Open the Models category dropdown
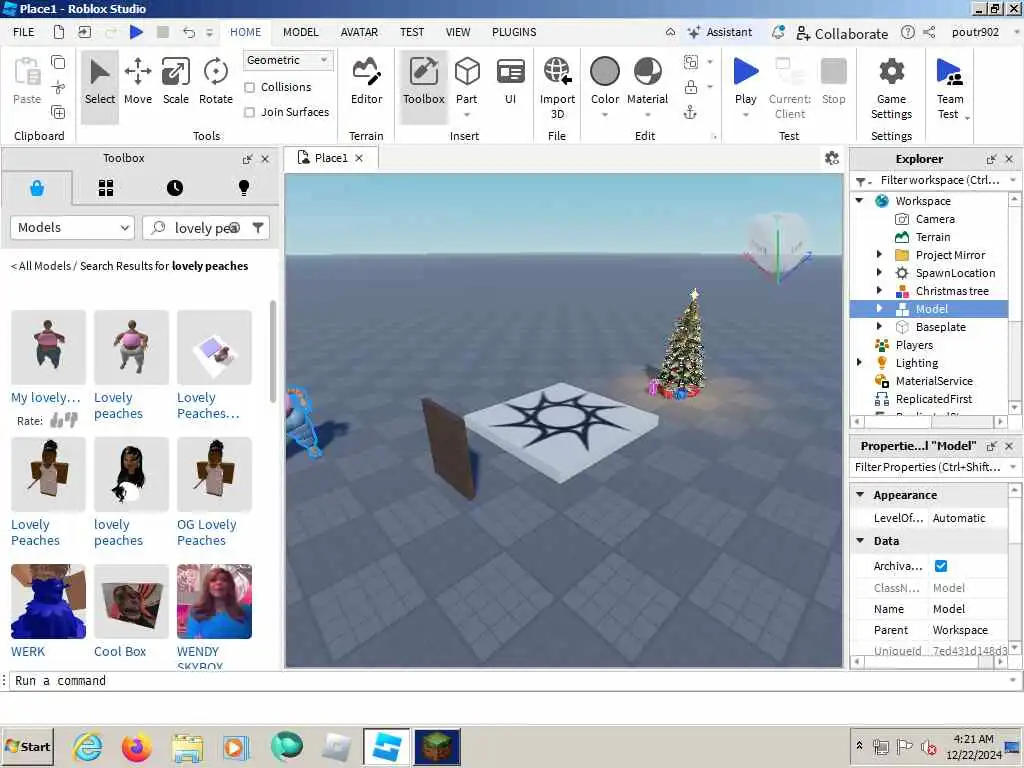 72,228
